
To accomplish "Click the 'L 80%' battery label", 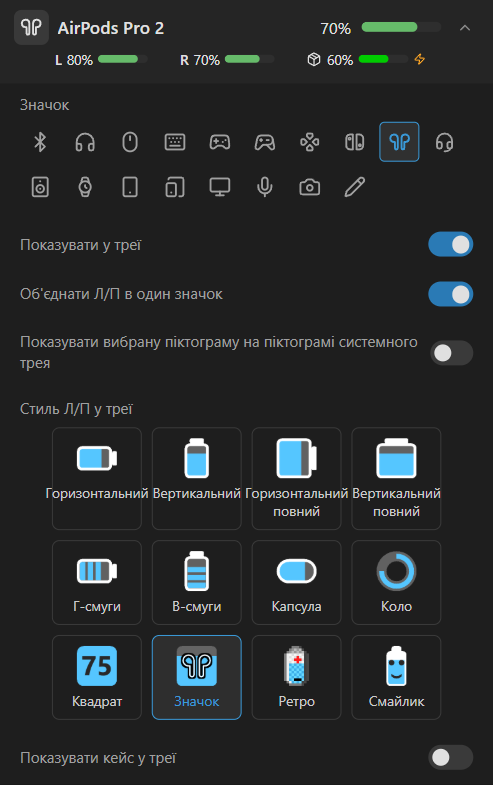I will point(74,60).
